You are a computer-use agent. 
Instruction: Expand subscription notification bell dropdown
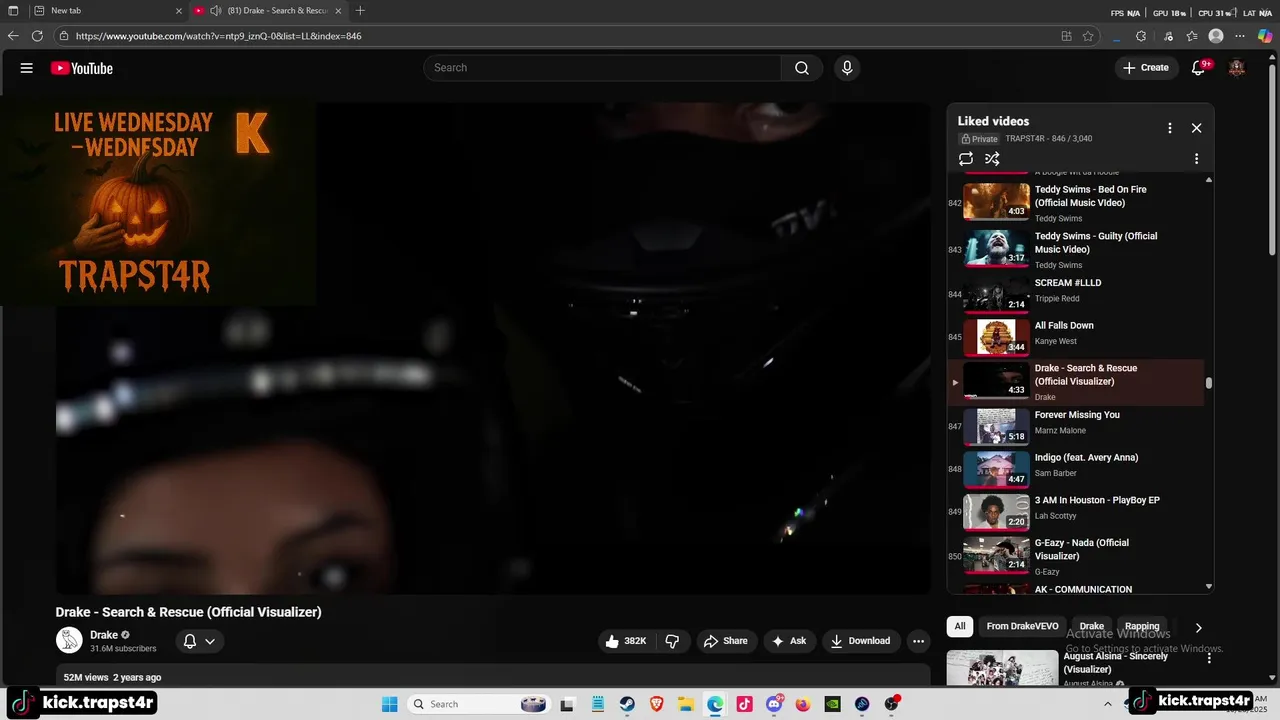click(x=200, y=641)
